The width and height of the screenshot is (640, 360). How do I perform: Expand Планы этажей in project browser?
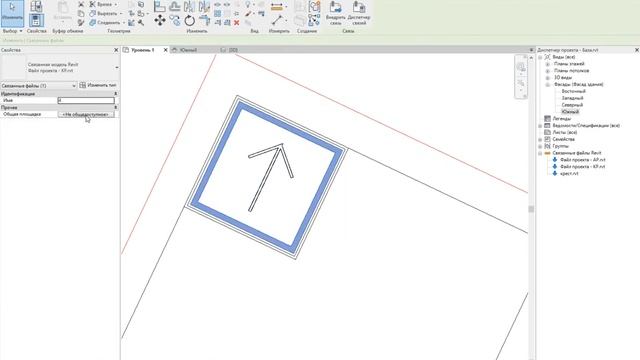(548, 64)
